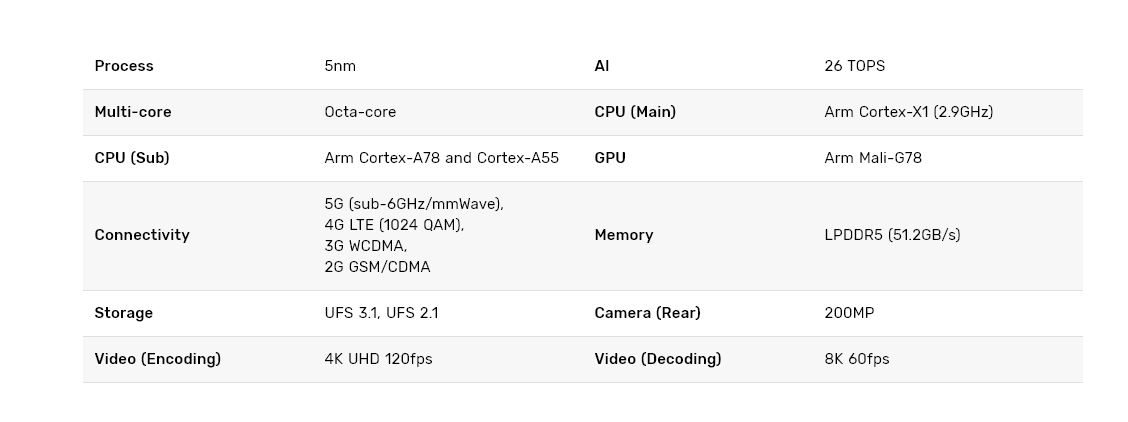This screenshot has width=1128, height=422.
Task: Click the 4G LTE (1024 QAM) line
Action: tap(394, 225)
